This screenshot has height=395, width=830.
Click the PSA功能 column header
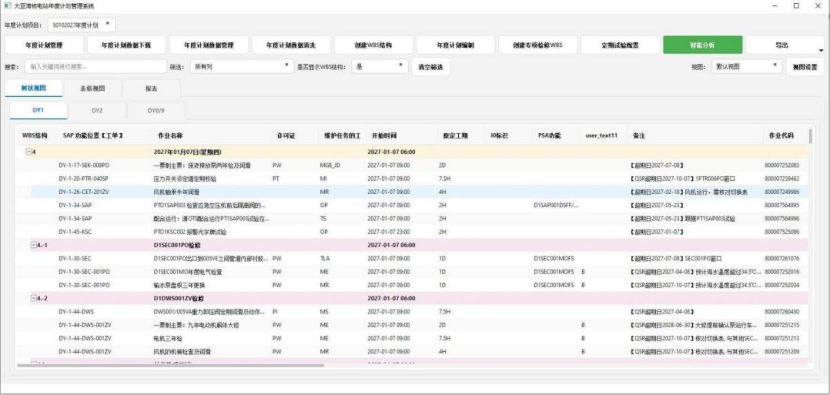pyautogui.click(x=550, y=136)
